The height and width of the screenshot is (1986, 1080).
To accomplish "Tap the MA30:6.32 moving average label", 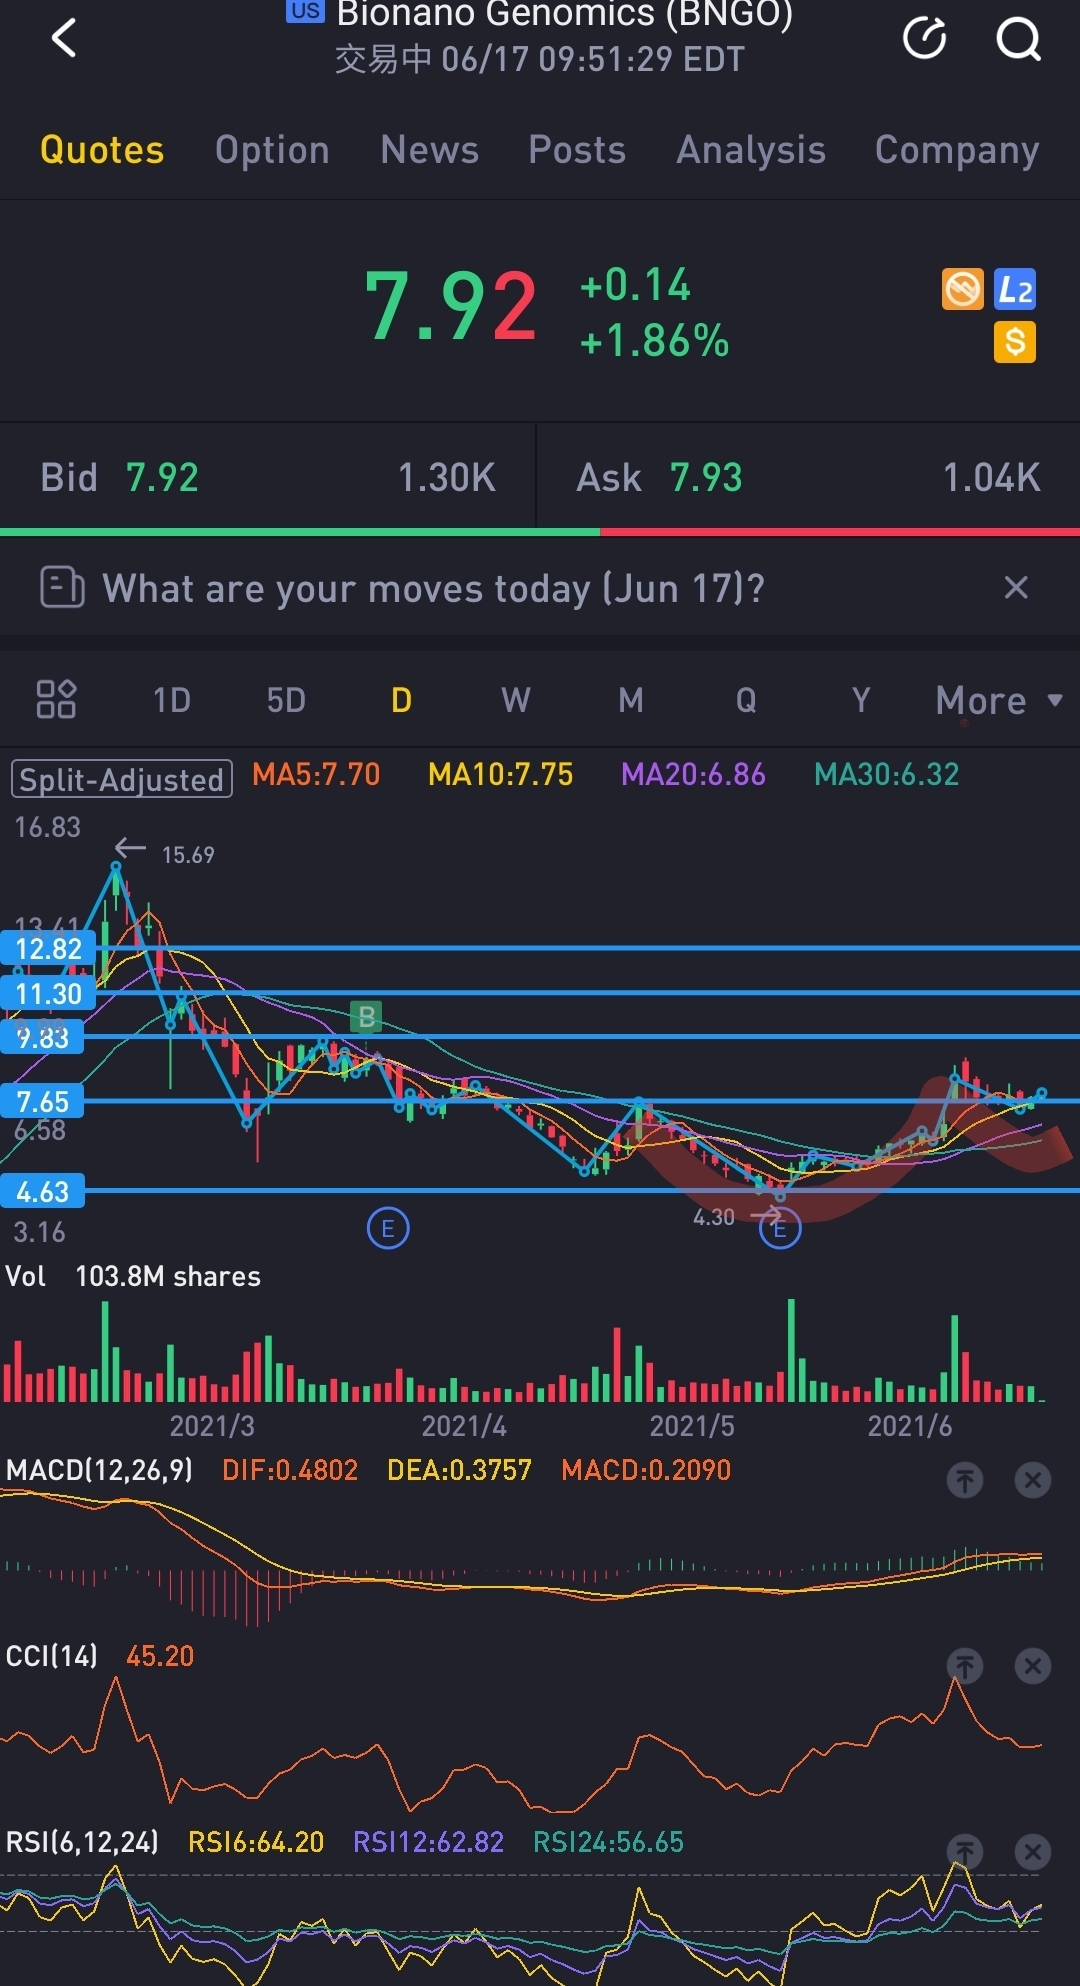I will (x=887, y=775).
